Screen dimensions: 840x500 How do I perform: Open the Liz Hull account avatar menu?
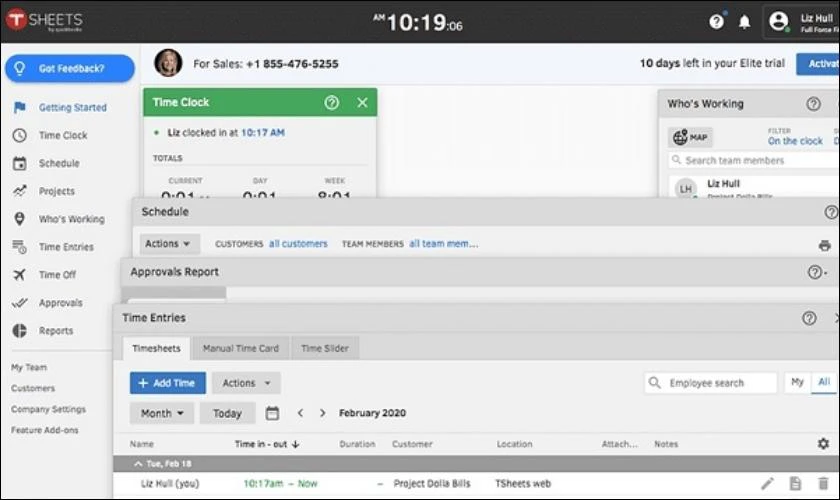(778, 21)
